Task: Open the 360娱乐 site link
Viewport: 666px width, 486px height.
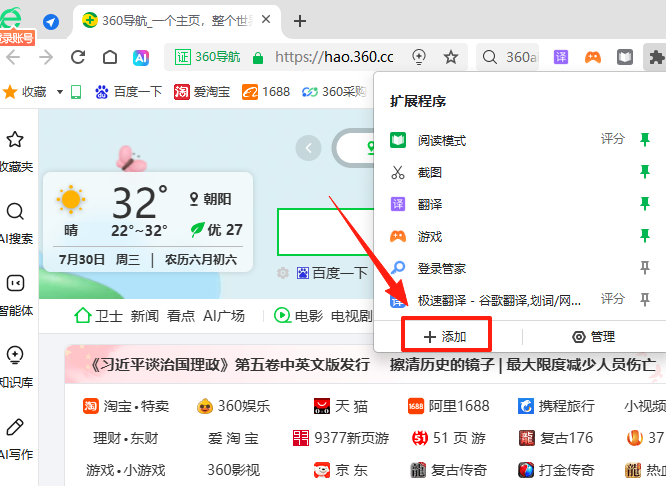Action: tap(234, 406)
